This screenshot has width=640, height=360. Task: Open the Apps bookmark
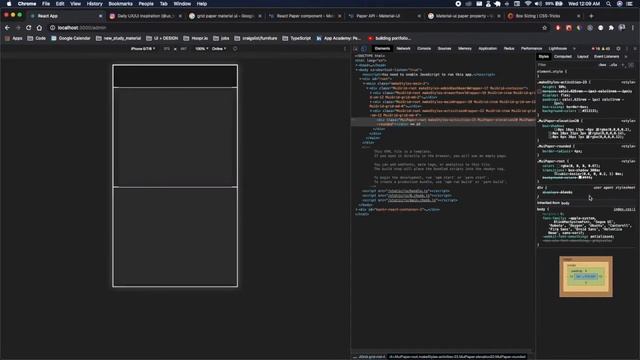14,38
